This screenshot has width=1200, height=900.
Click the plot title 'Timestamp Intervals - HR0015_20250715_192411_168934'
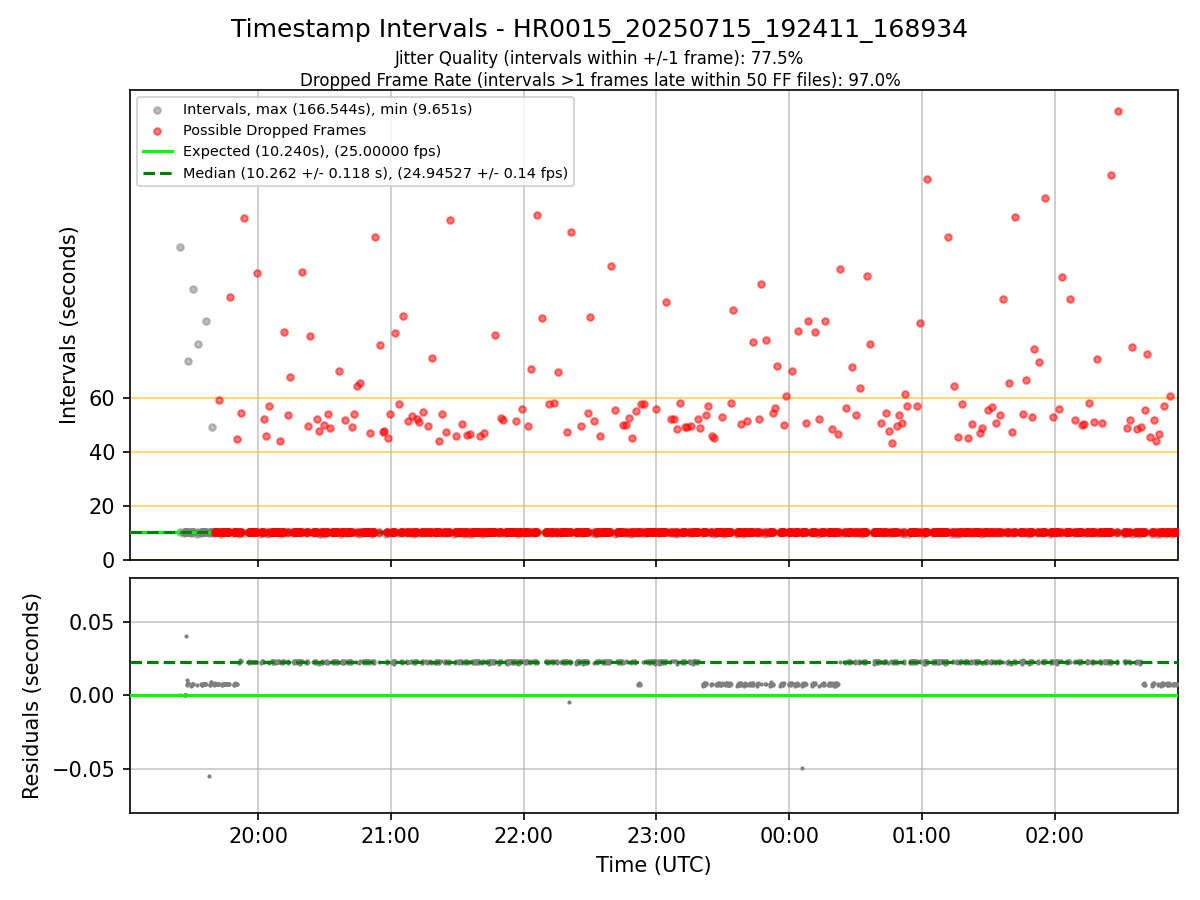click(x=599, y=29)
